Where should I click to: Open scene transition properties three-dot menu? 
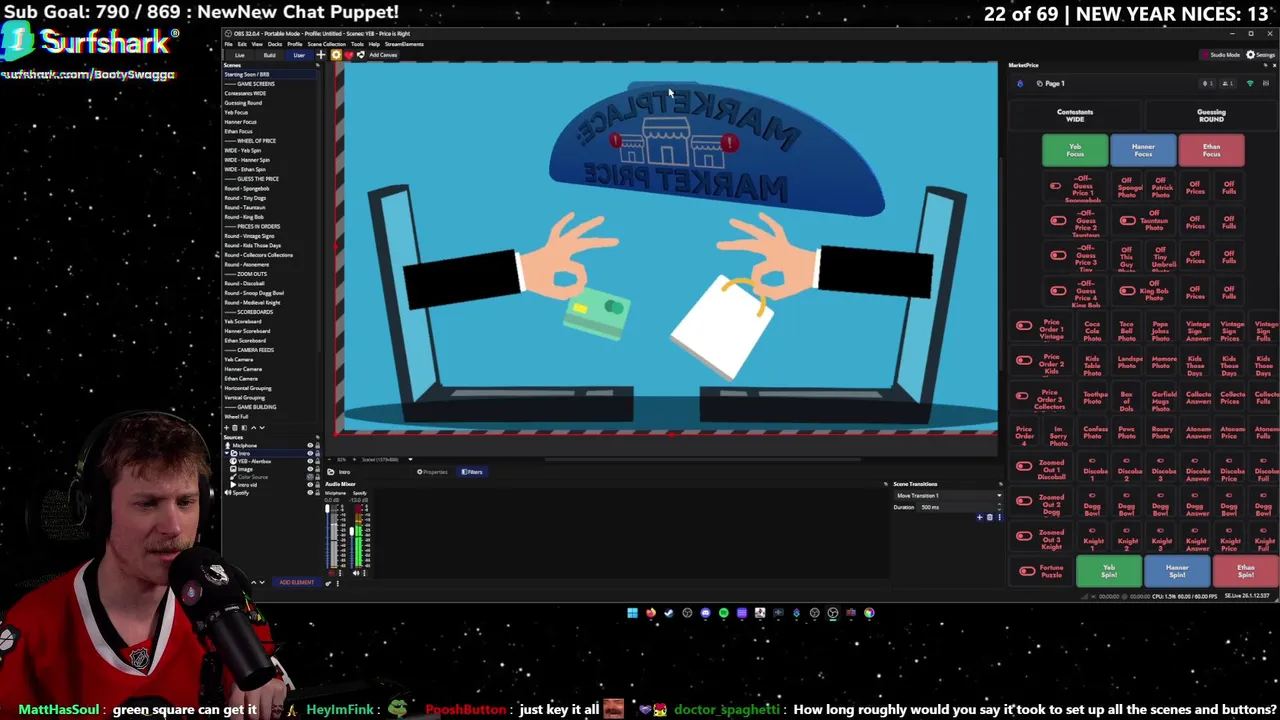point(1000,517)
